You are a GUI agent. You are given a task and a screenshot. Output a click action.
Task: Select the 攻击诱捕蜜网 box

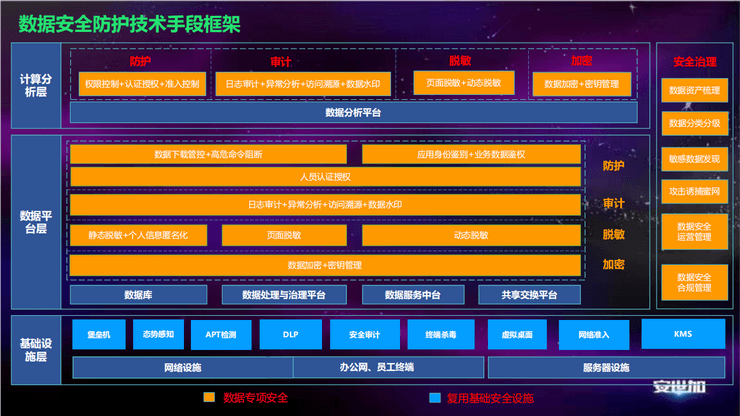click(x=694, y=191)
